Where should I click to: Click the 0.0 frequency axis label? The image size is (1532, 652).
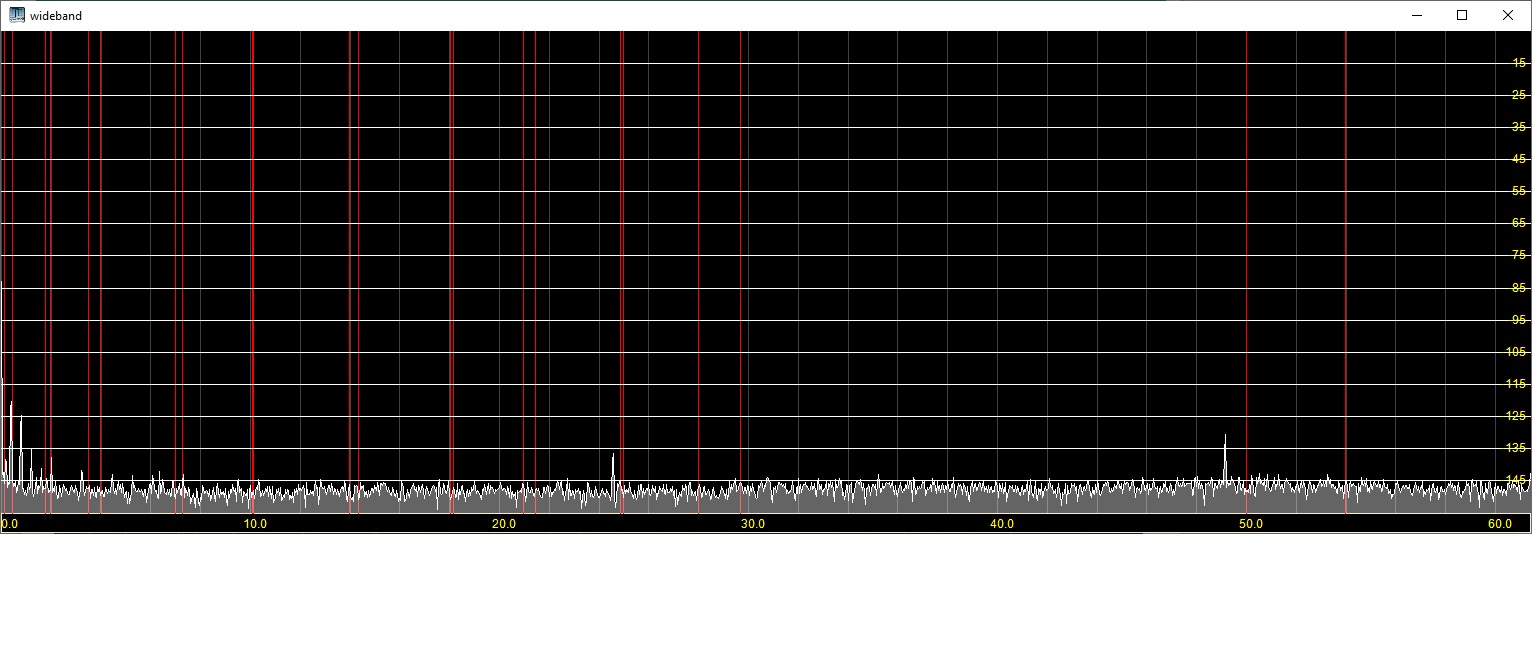click(10, 524)
